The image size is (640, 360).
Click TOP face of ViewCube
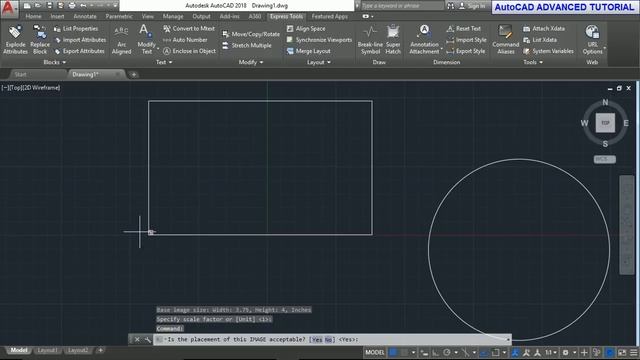(x=605, y=123)
